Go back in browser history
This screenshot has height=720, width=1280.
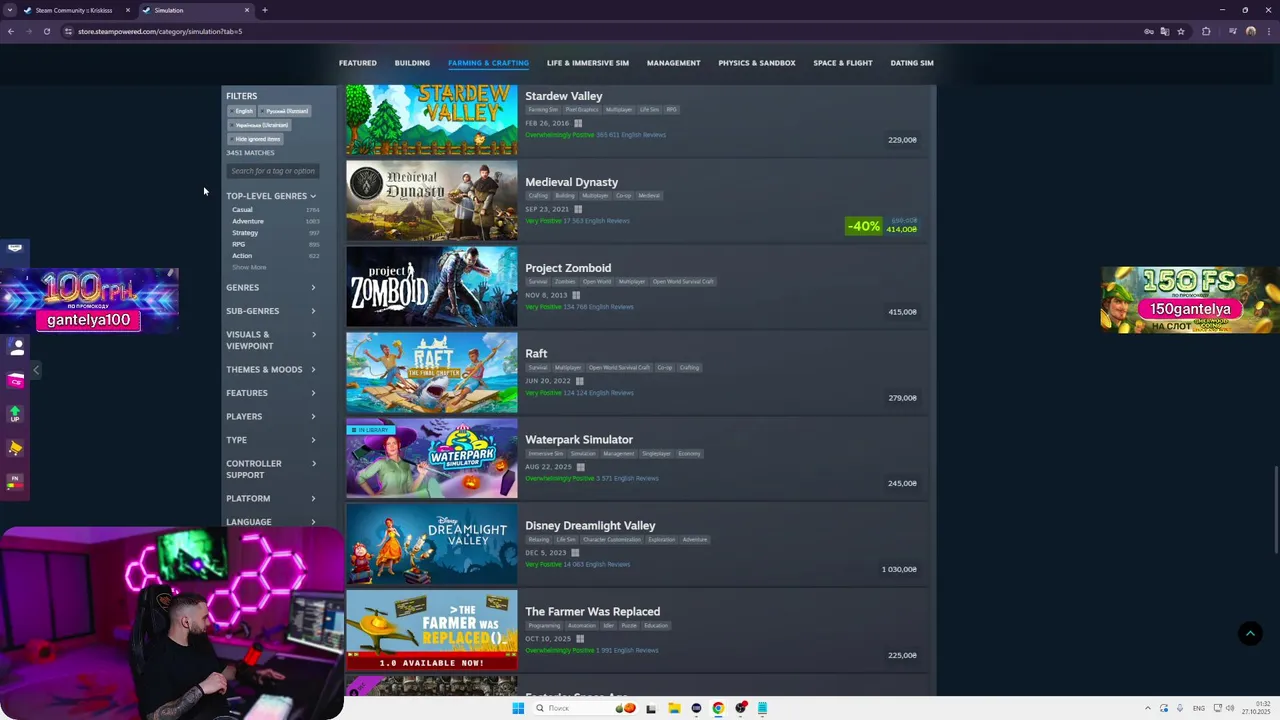click(x=11, y=31)
